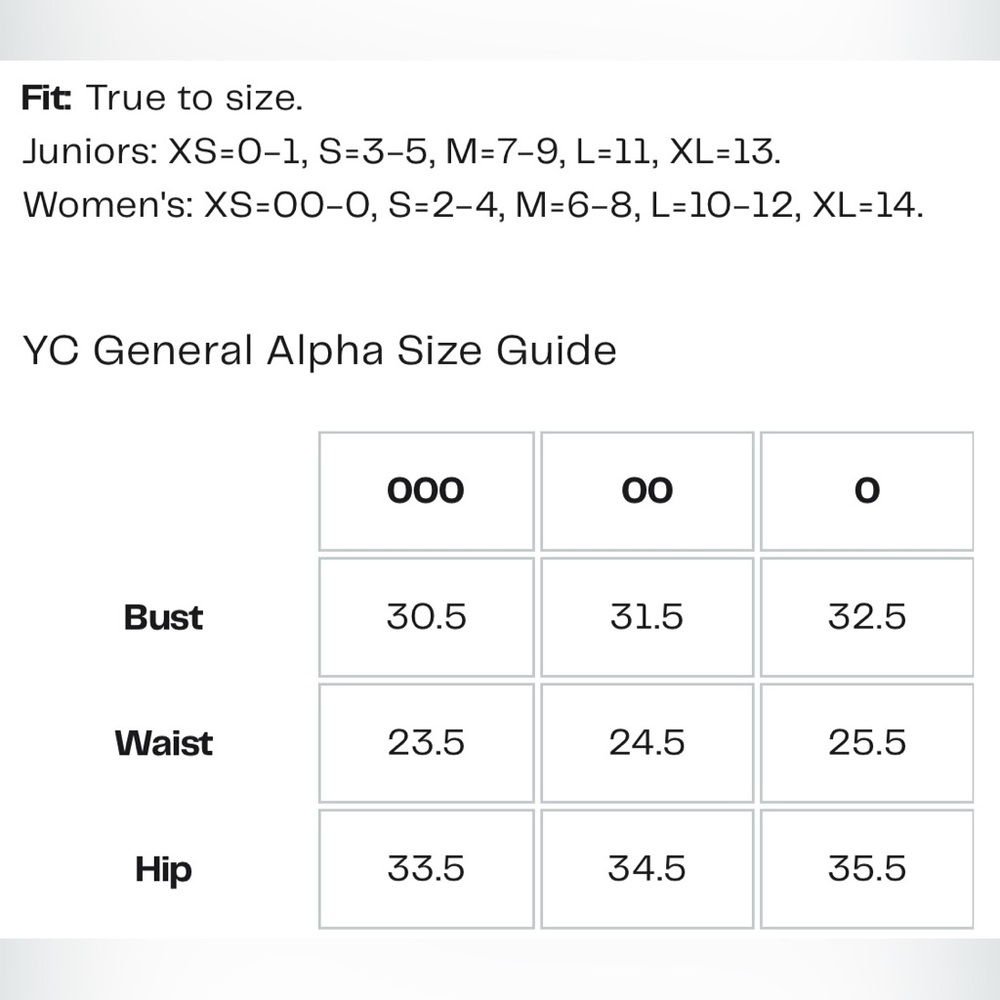
Task: Select the 30.5 bust measurement cell
Action: [426, 617]
